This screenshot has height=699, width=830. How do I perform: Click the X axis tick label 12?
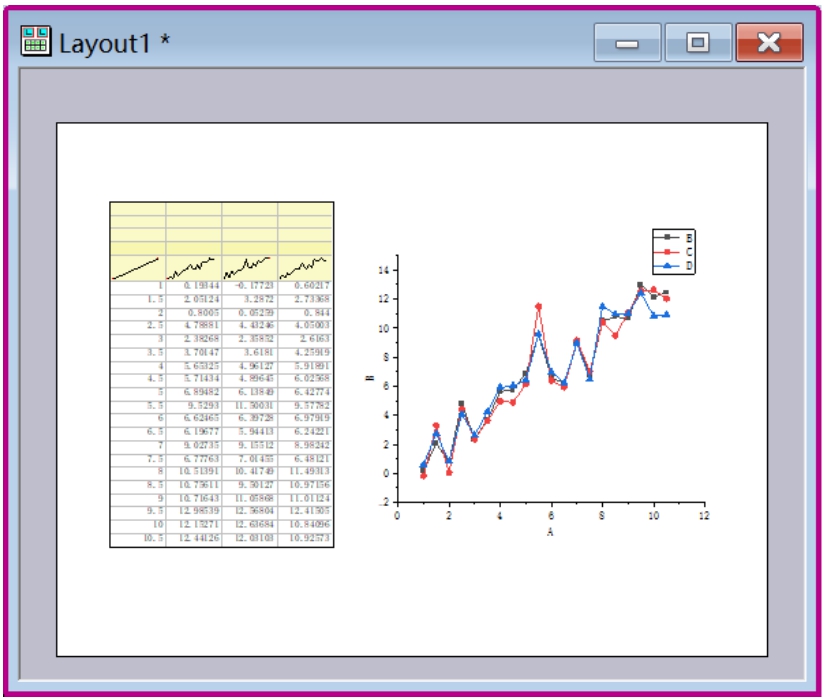pos(704,516)
